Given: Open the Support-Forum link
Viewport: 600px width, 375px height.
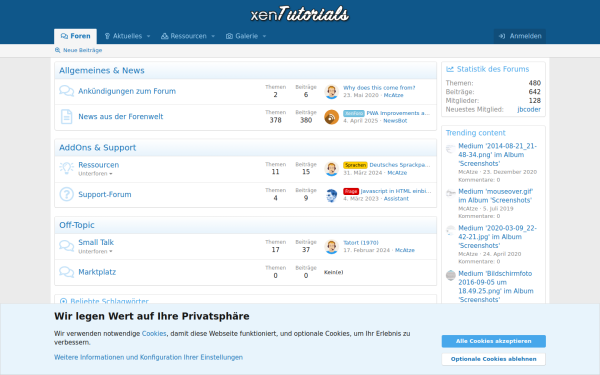Looking at the screenshot, I should click(x=105, y=194).
